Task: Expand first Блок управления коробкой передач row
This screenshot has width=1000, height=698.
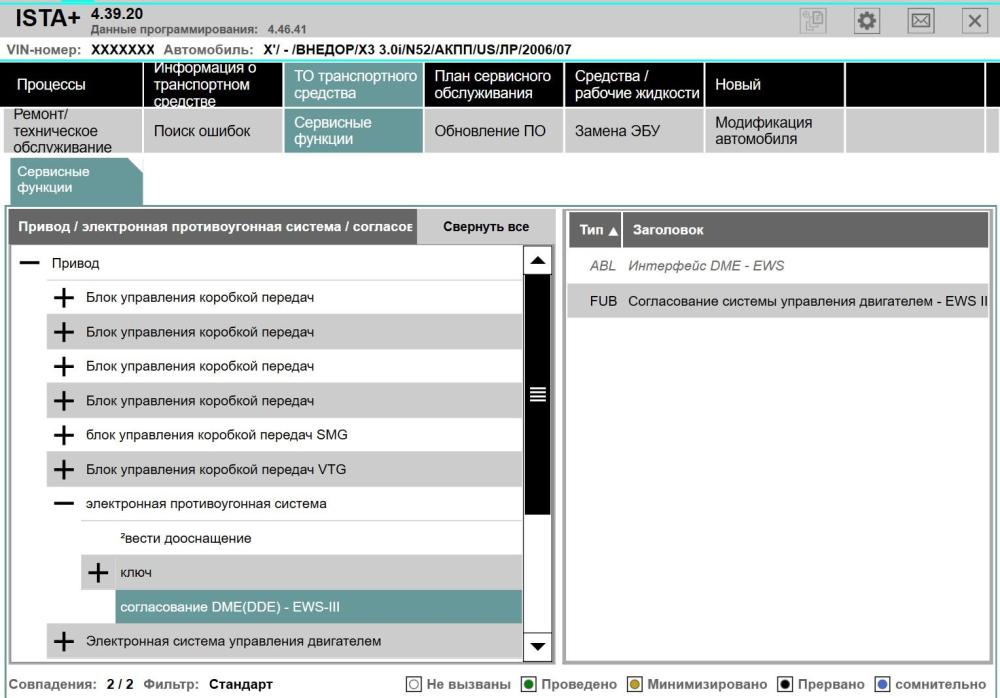Action: coord(64,297)
